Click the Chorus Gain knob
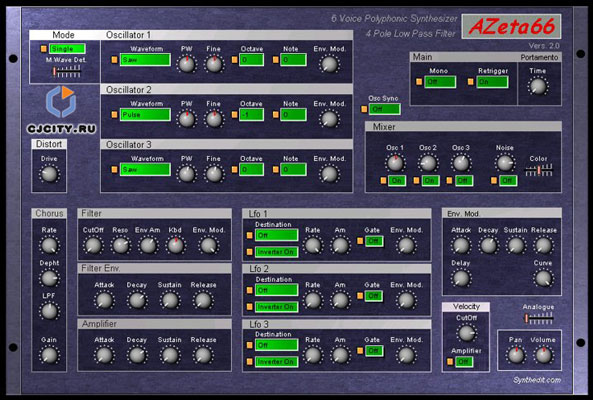 point(49,355)
